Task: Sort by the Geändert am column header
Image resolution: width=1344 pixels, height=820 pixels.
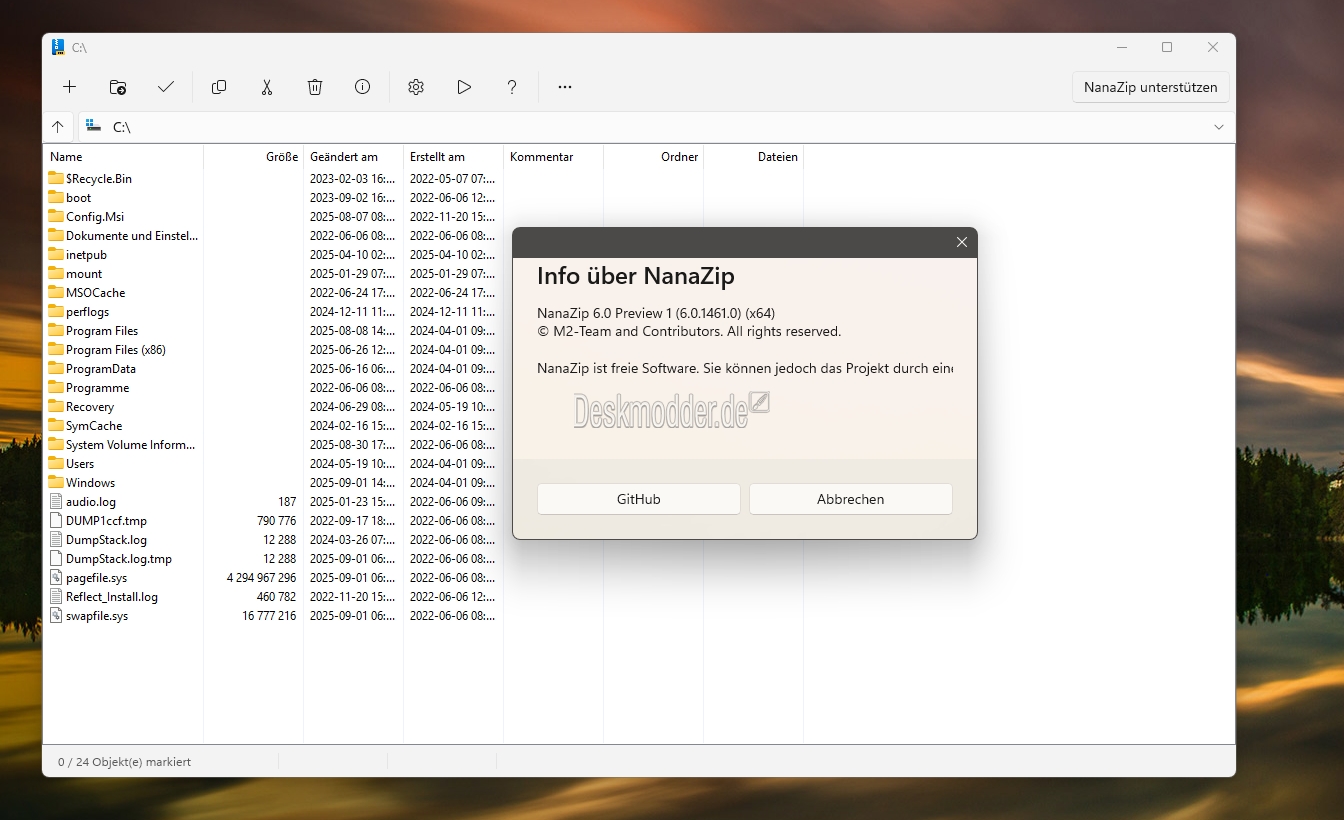Action: point(354,157)
